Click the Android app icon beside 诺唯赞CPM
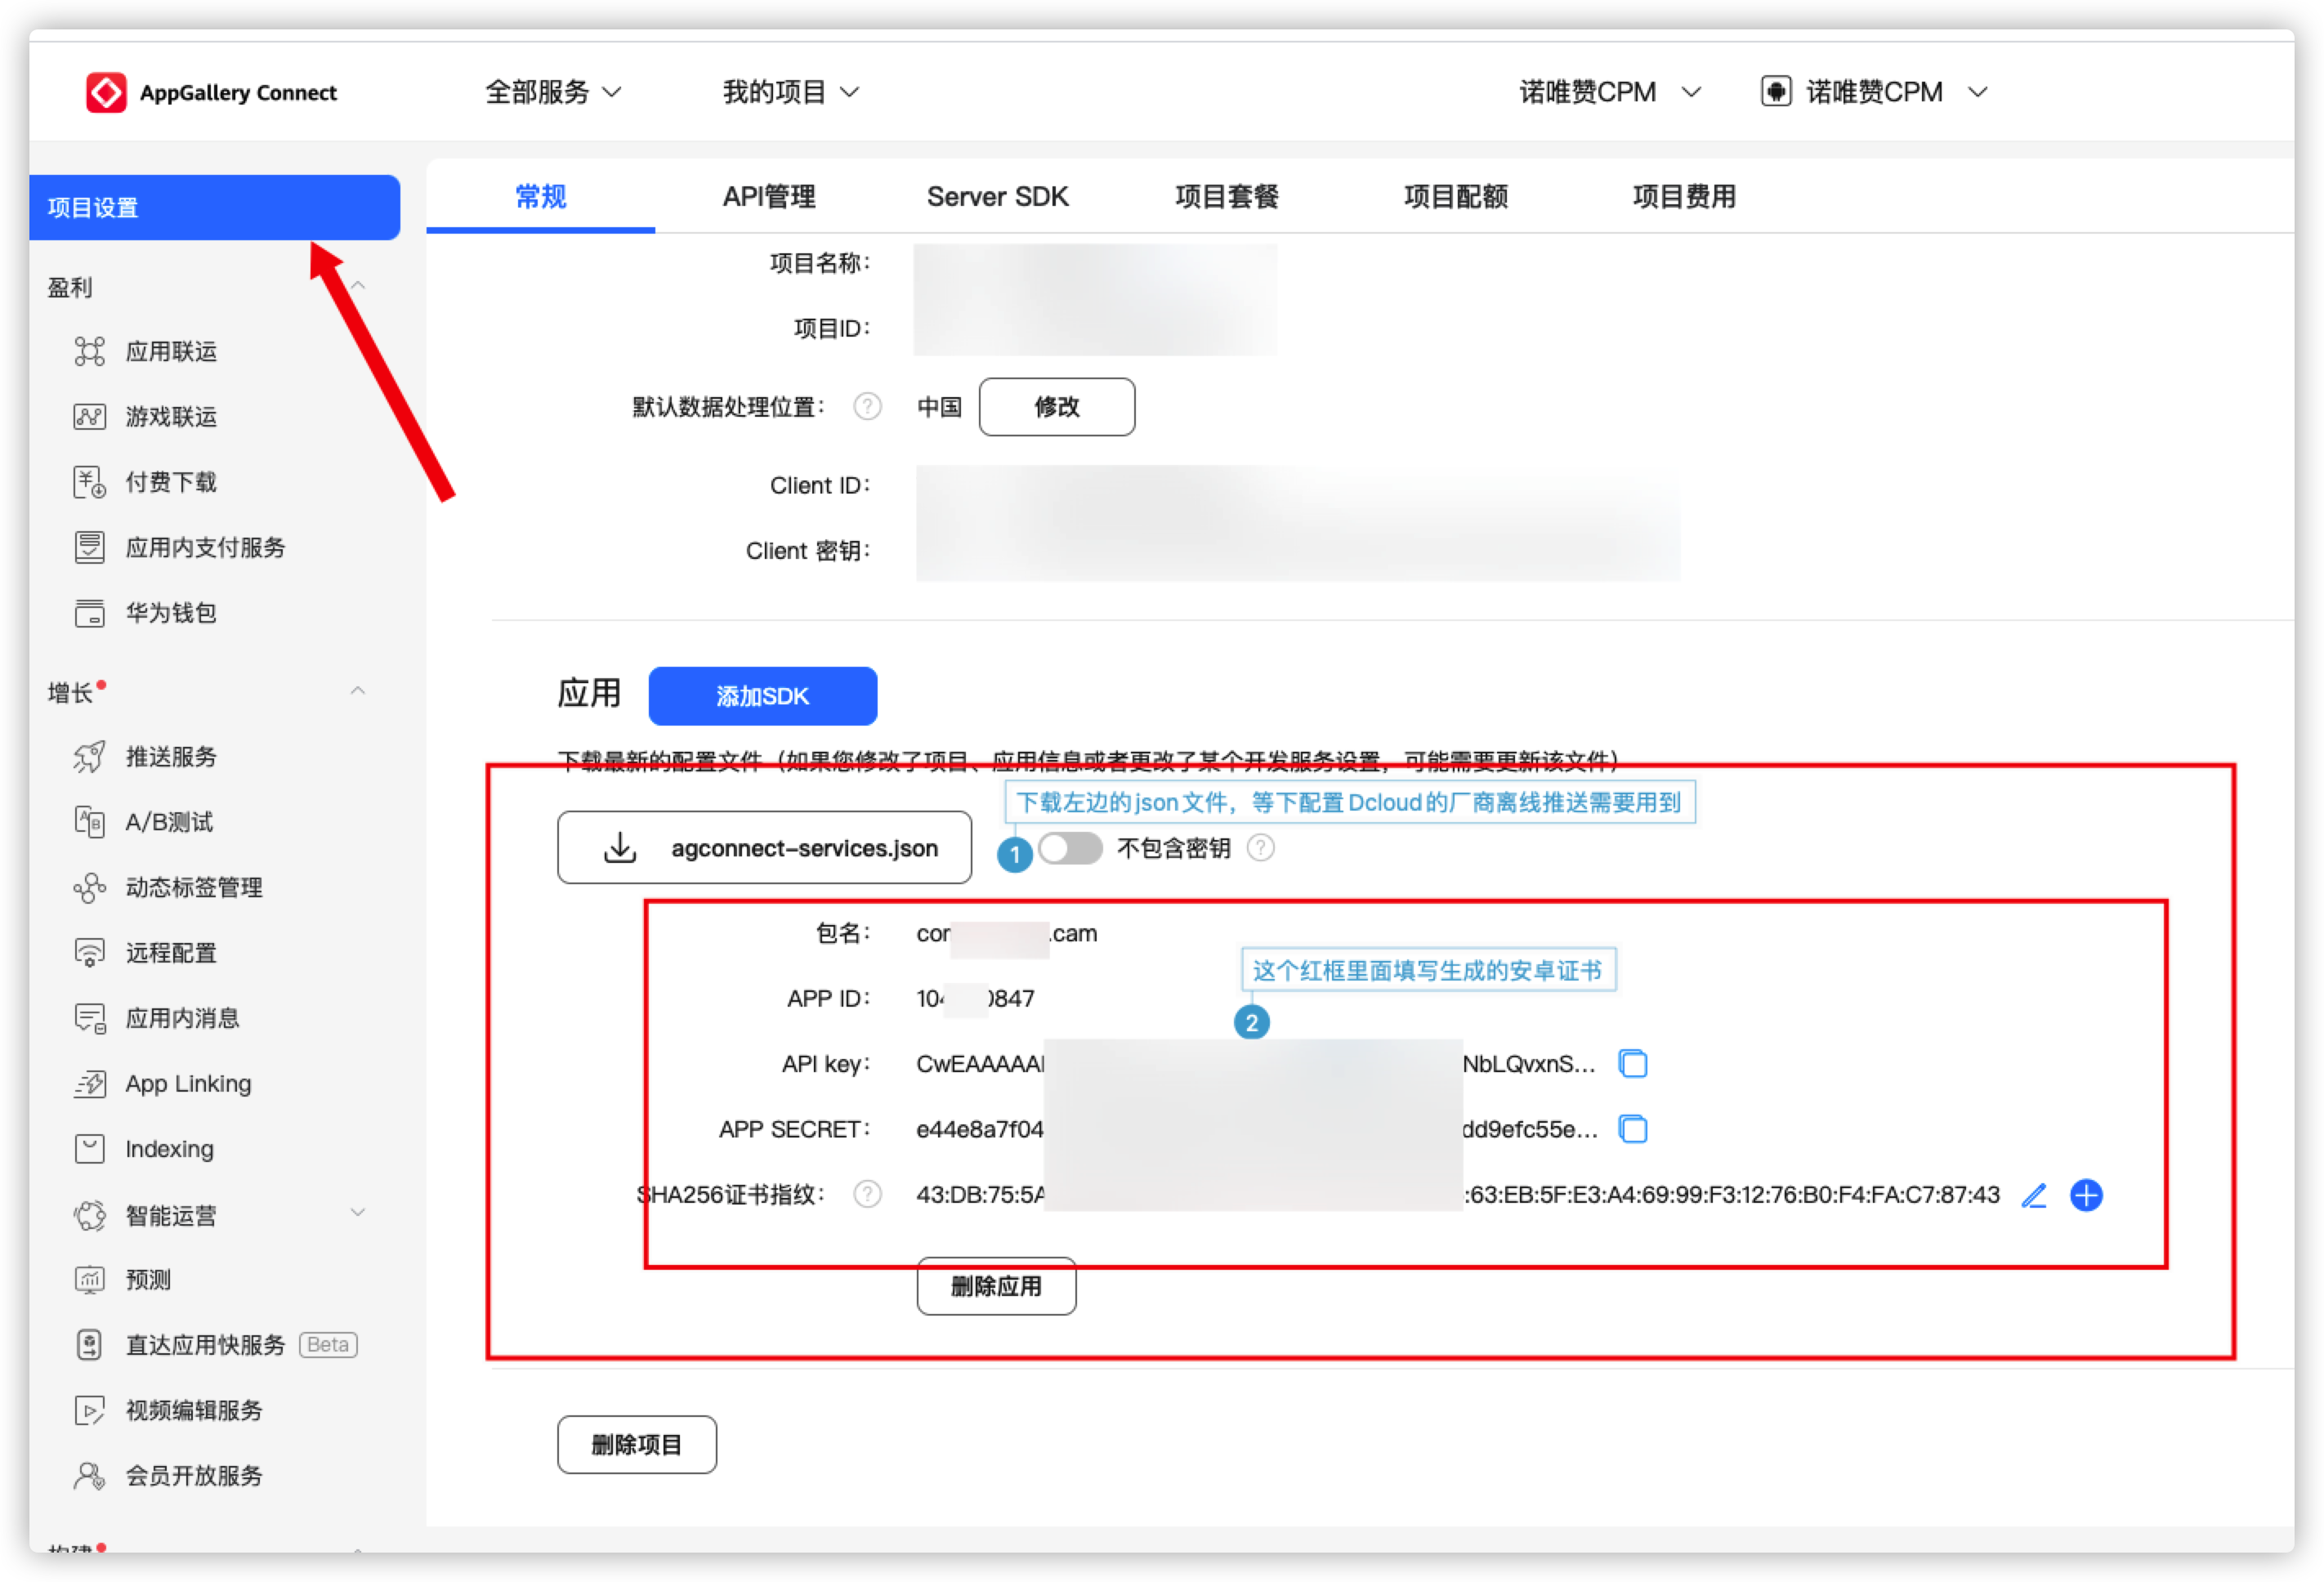The width and height of the screenshot is (2324, 1582). point(1775,92)
